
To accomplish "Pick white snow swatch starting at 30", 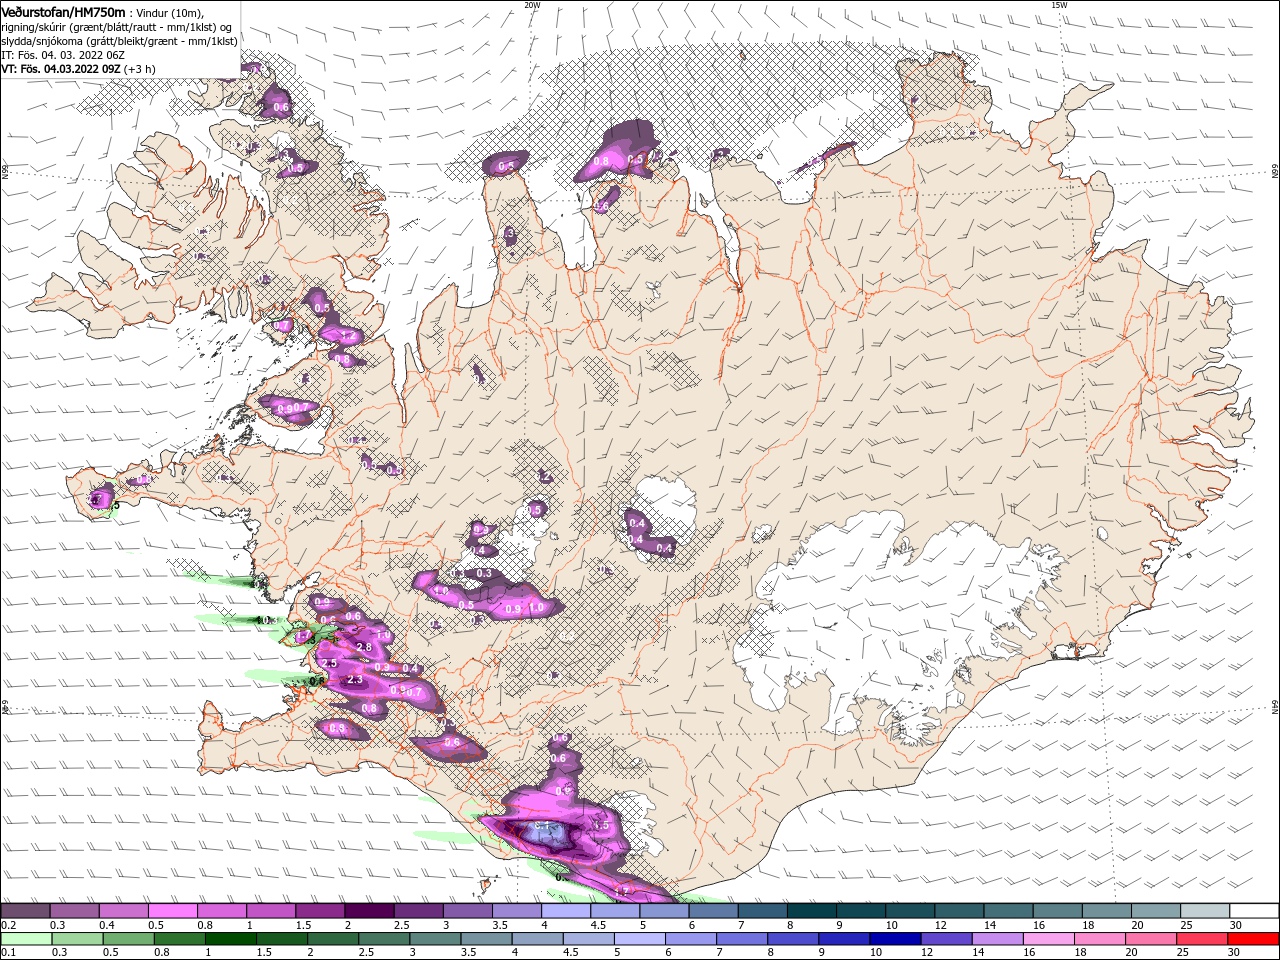I will (x=1254, y=911).
